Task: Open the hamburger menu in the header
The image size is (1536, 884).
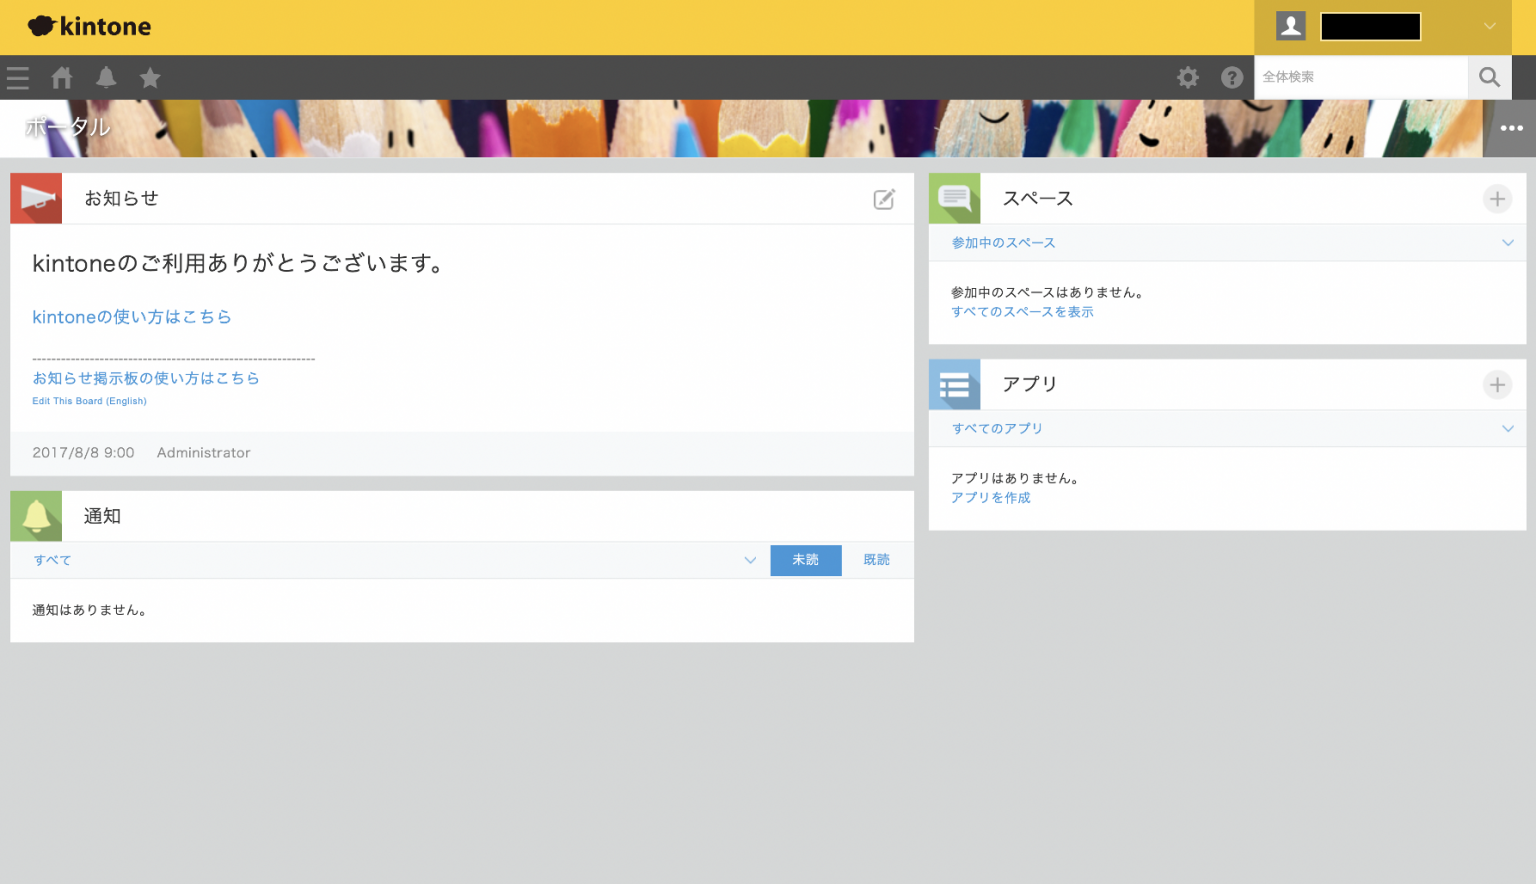Action: (17, 78)
